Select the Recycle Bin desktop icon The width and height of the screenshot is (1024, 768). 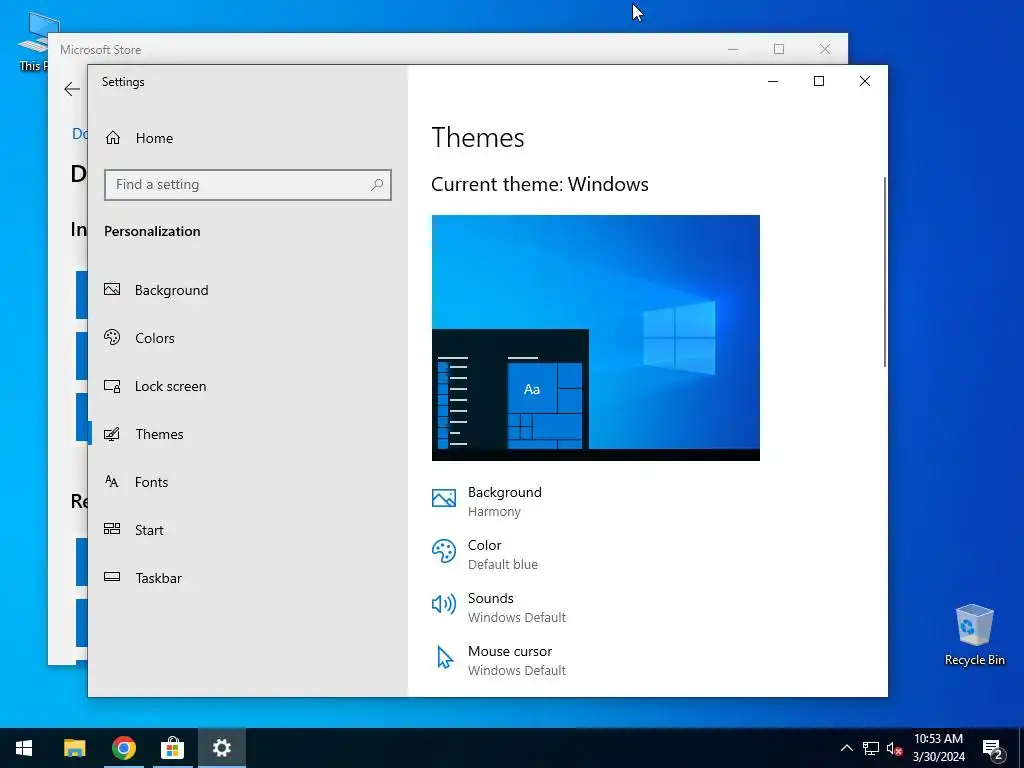point(974,635)
